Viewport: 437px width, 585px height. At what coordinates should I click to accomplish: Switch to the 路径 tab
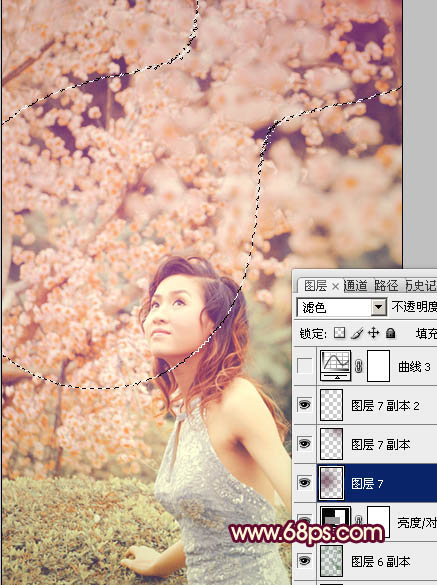click(386, 286)
